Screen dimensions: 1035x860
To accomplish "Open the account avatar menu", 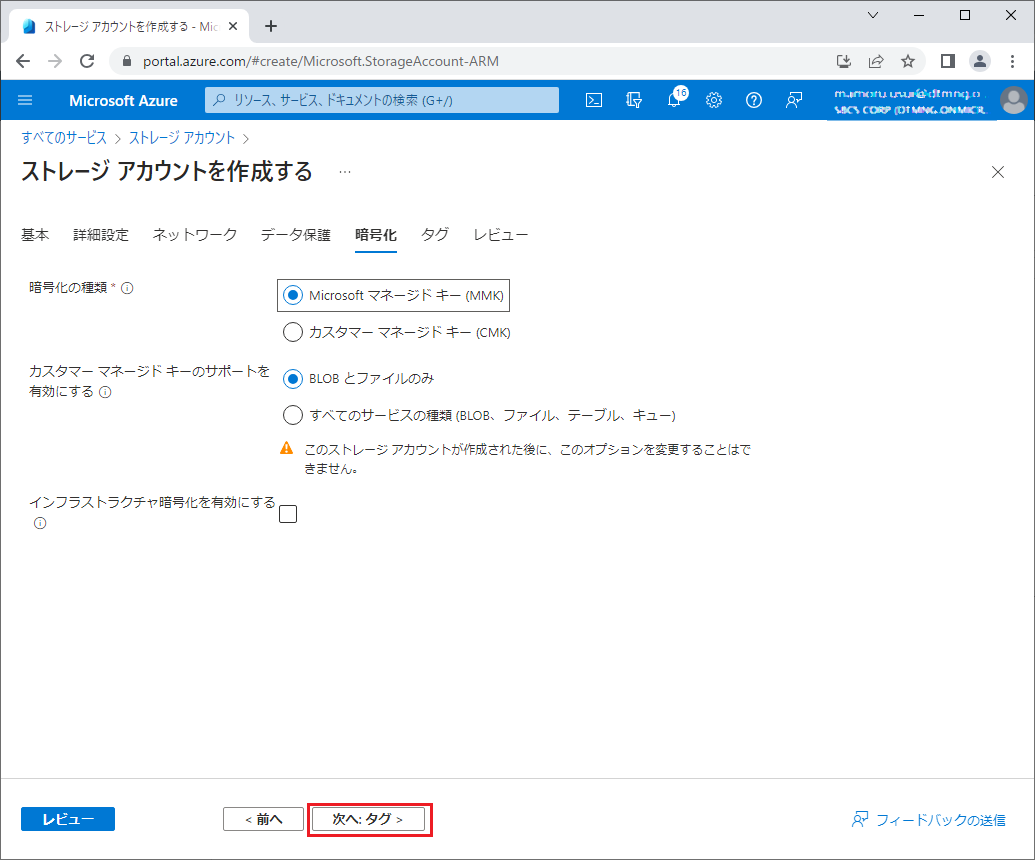I will pyautogui.click(x=1013, y=100).
